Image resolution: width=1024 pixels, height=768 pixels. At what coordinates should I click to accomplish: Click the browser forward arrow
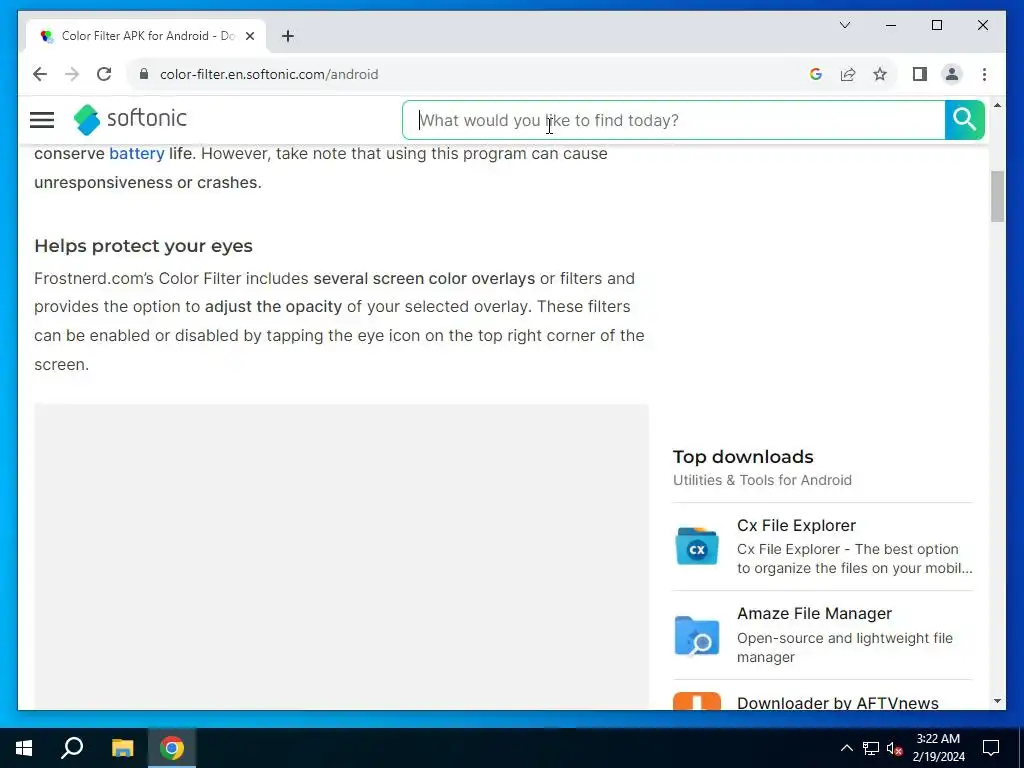tap(72, 74)
